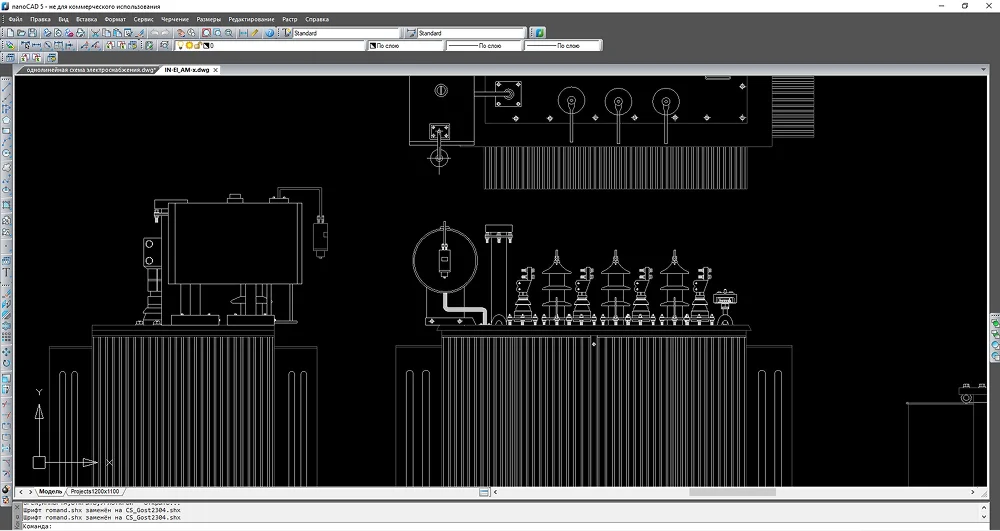Click the New document icon
The image size is (1000, 531).
point(8,33)
